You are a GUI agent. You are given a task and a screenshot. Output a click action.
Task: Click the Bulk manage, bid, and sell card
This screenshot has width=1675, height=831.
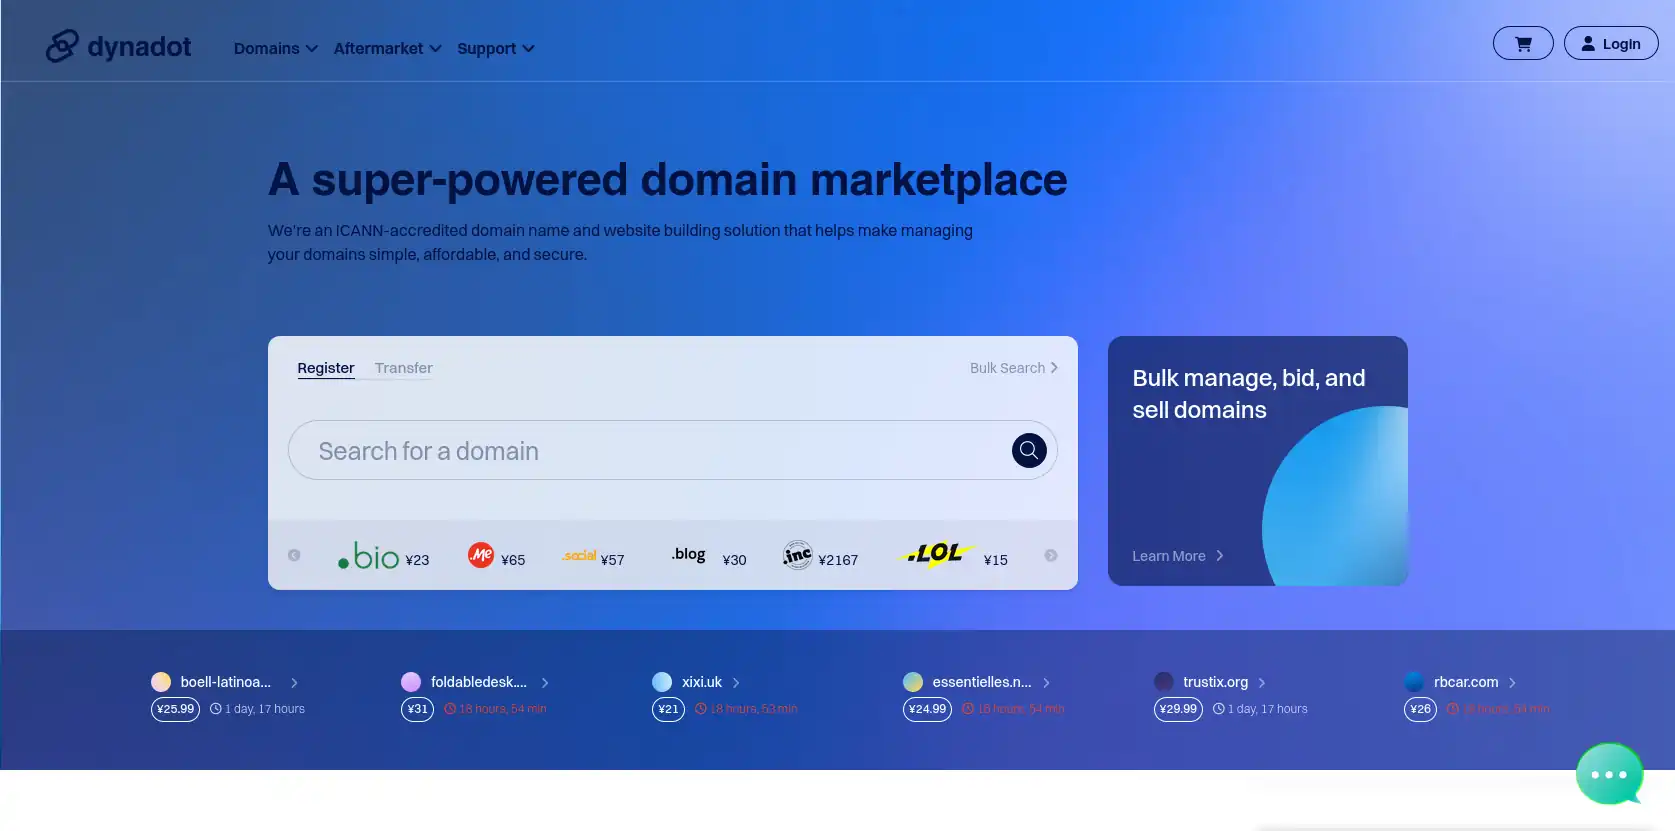[x=1258, y=461]
